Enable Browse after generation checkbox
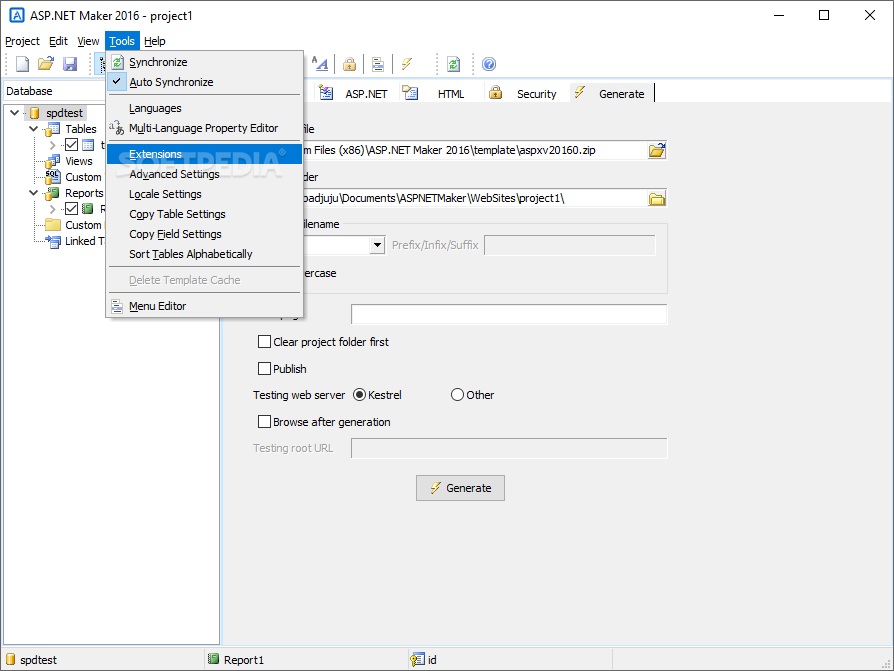 tap(264, 421)
